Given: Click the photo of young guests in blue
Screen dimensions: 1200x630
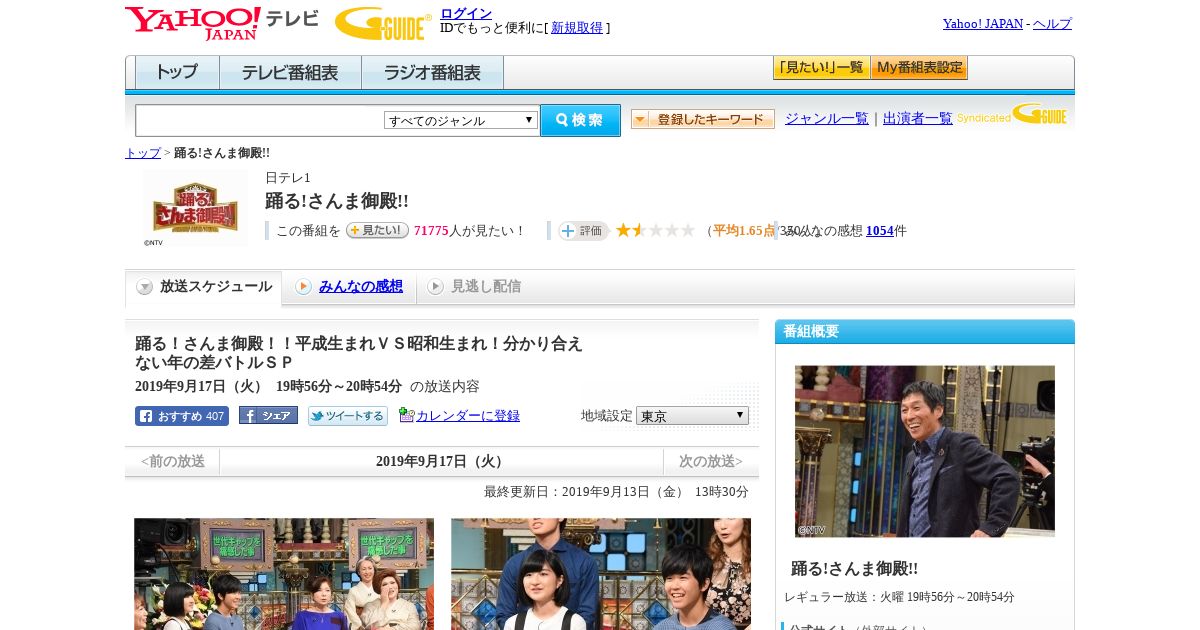Looking at the screenshot, I should [x=601, y=574].
